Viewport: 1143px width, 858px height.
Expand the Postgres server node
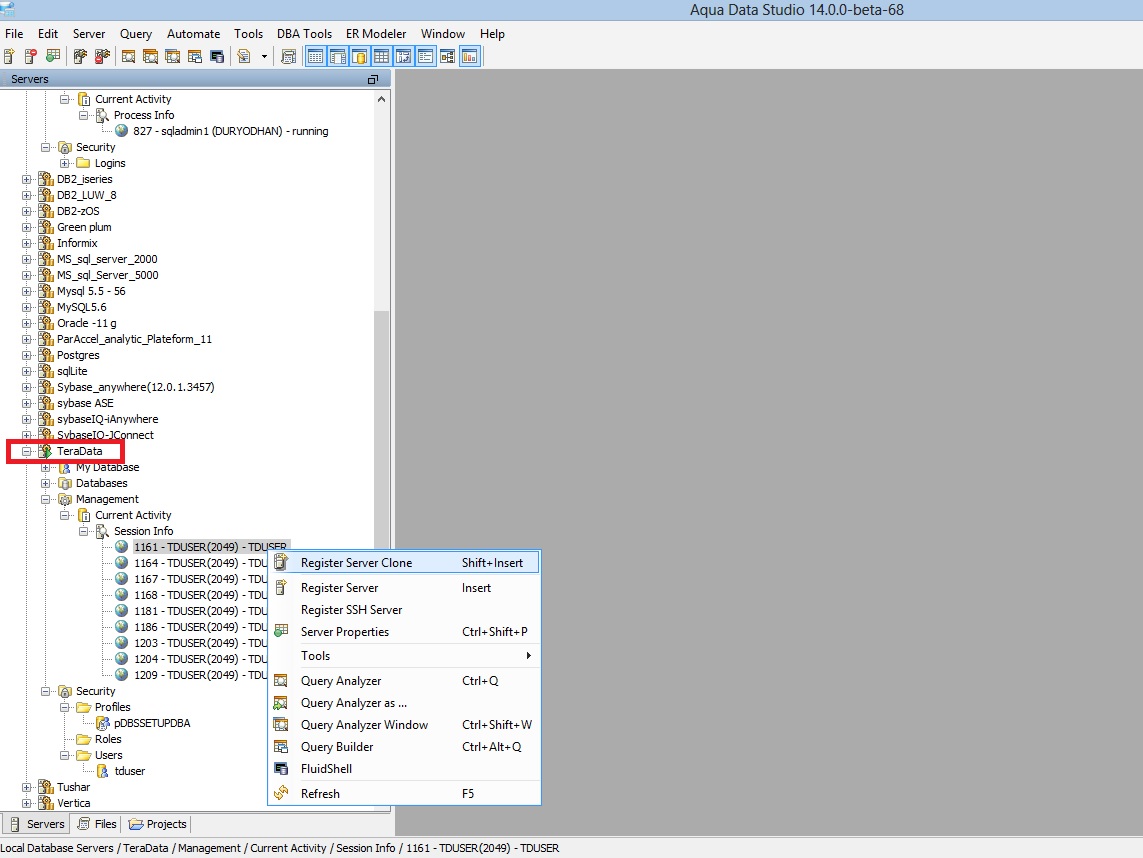pyautogui.click(x=26, y=355)
